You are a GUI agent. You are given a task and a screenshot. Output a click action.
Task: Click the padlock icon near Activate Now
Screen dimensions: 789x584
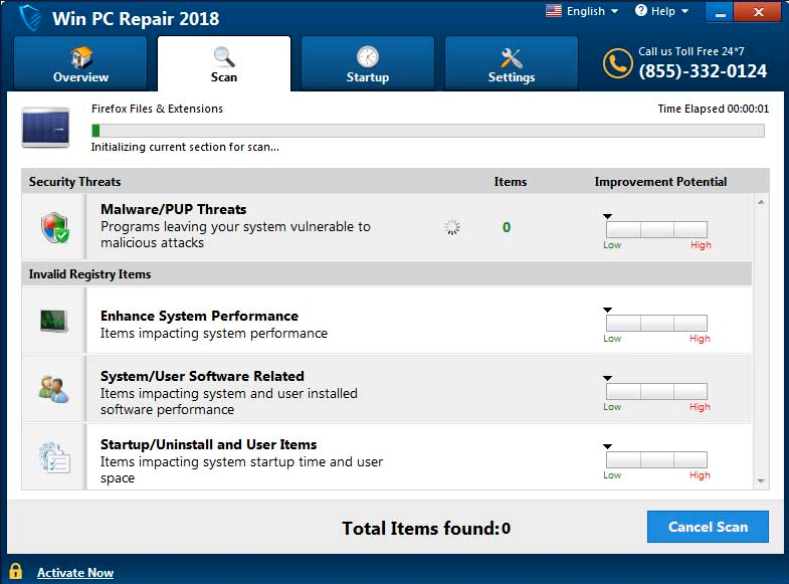15,572
